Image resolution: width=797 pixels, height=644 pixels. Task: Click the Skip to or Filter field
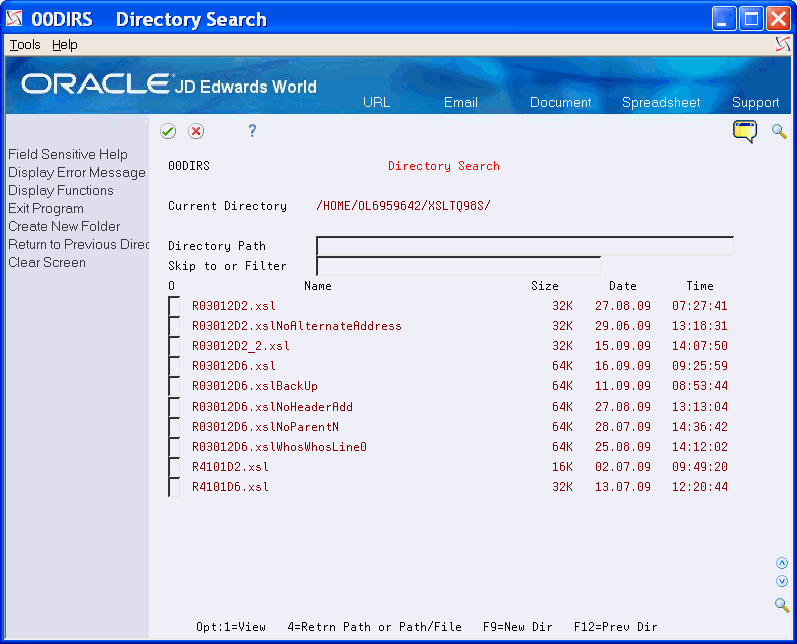coord(458,266)
